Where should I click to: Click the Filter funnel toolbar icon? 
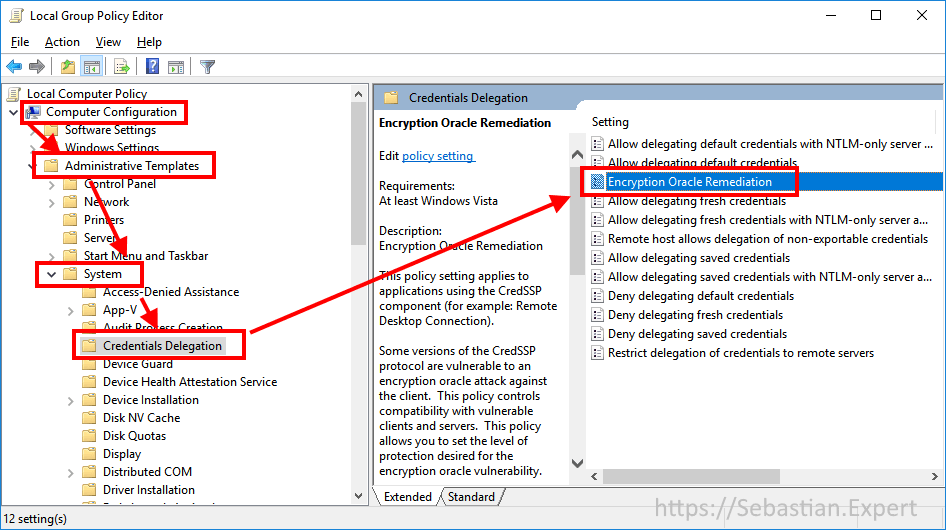tap(208, 66)
